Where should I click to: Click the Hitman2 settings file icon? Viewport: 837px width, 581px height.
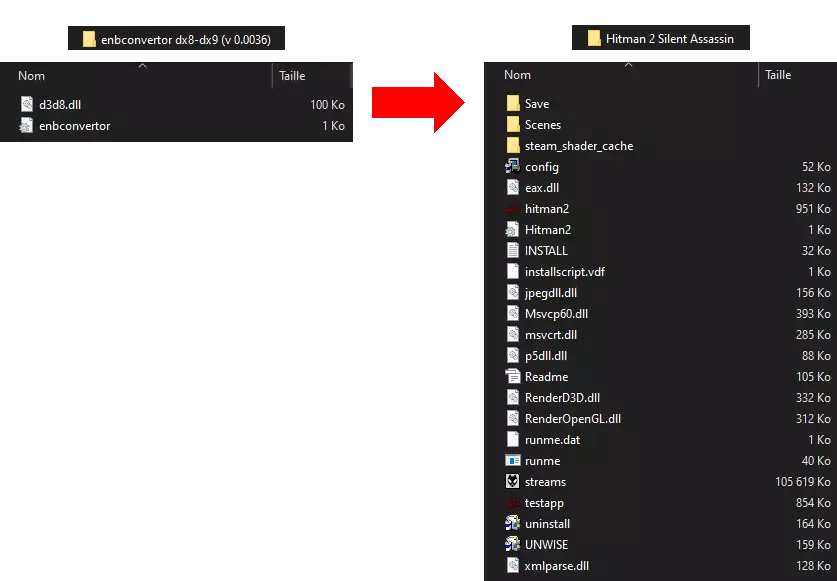(512, 230)
